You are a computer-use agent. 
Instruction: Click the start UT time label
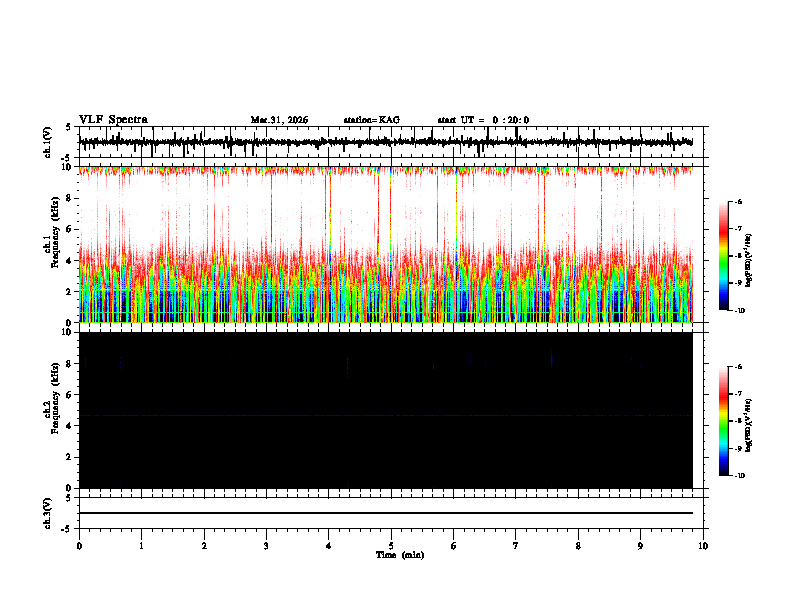[x=483, y=120]
